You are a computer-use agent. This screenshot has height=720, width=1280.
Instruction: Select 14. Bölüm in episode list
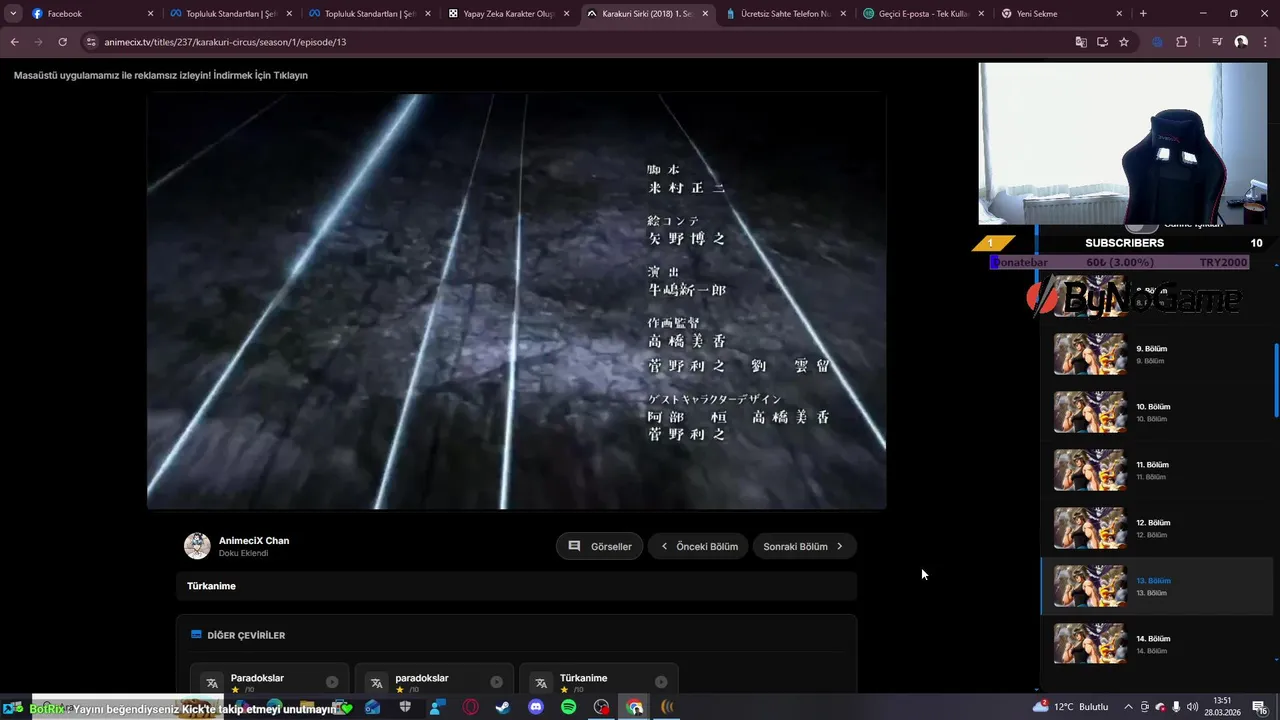point(1157,644)
